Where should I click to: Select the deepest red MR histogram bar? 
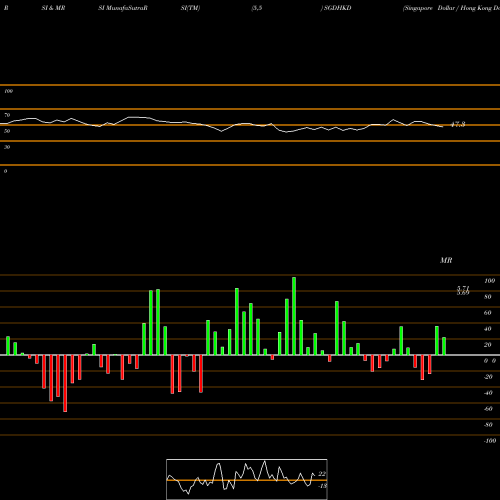pos(65,383)
